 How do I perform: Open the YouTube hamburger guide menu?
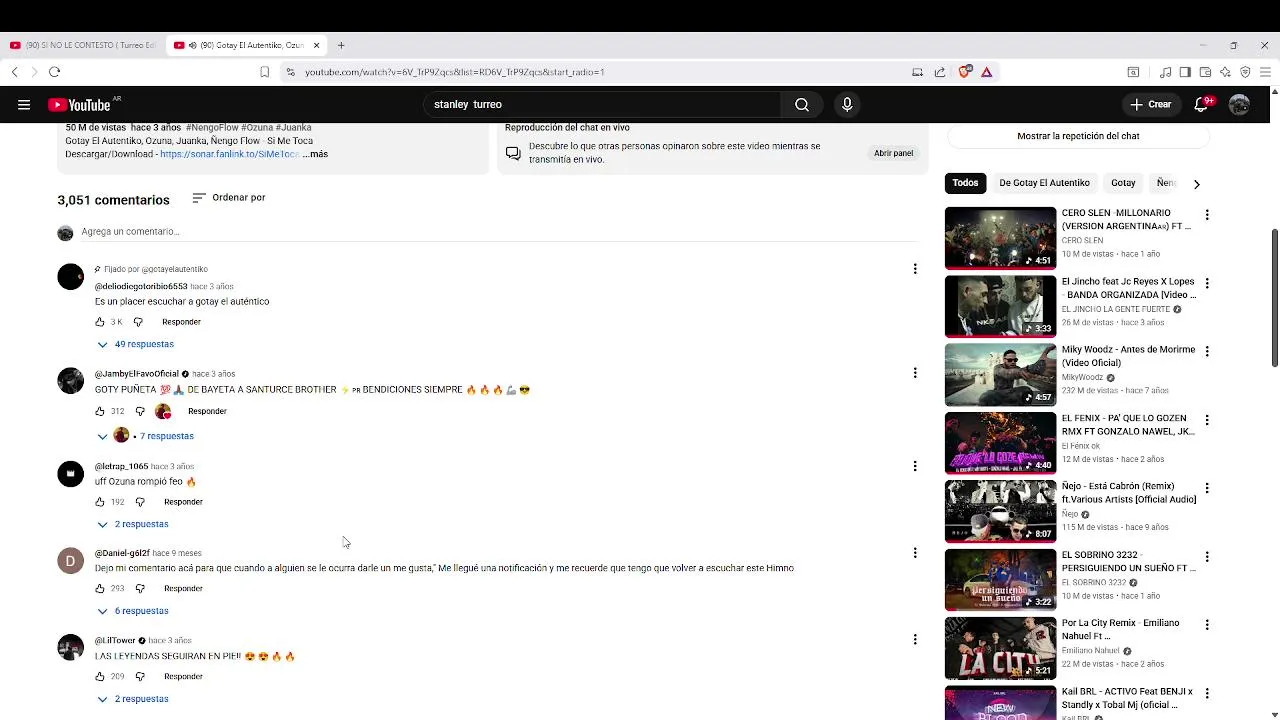(x=24, y=104)
